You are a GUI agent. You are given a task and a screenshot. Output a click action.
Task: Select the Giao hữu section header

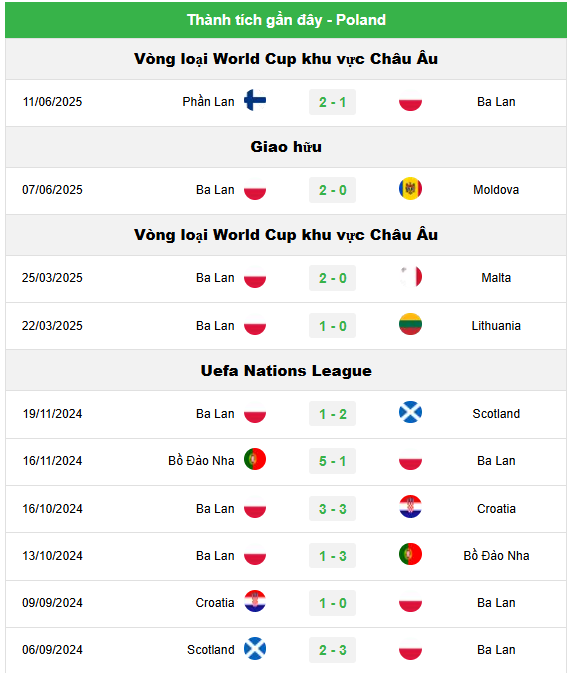pos(286,147)
